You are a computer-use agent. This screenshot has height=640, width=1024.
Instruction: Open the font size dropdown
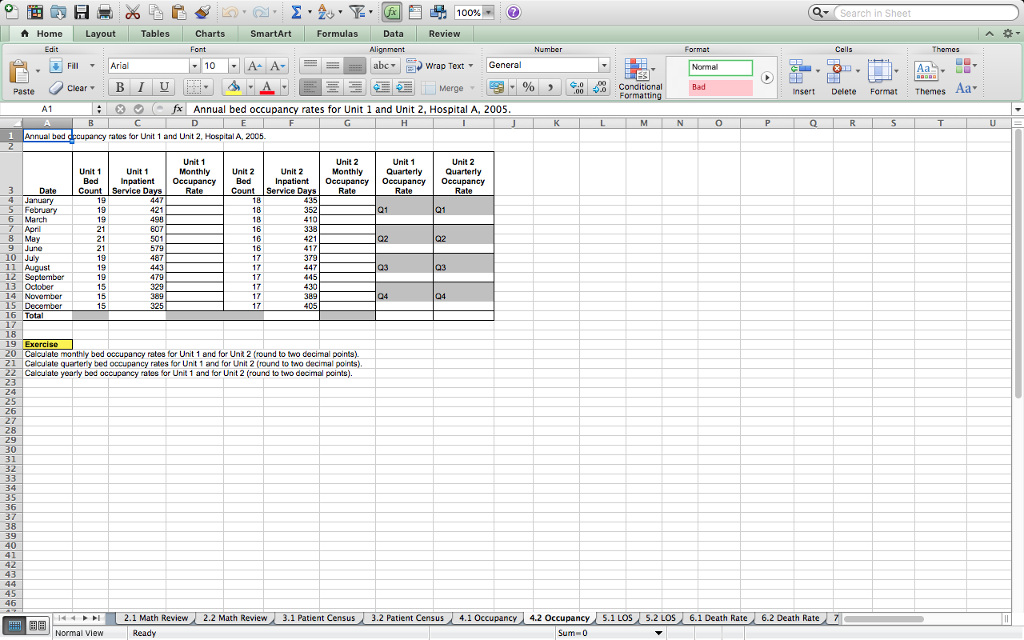coord(232,65)
